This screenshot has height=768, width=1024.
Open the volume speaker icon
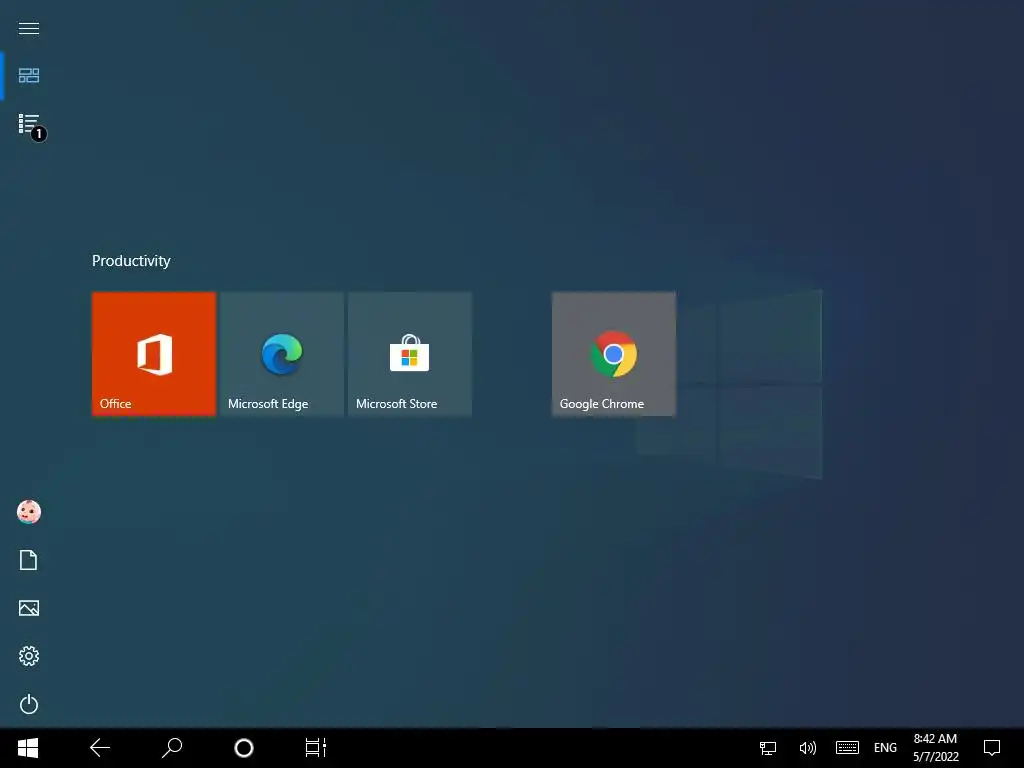click(808, 748)
